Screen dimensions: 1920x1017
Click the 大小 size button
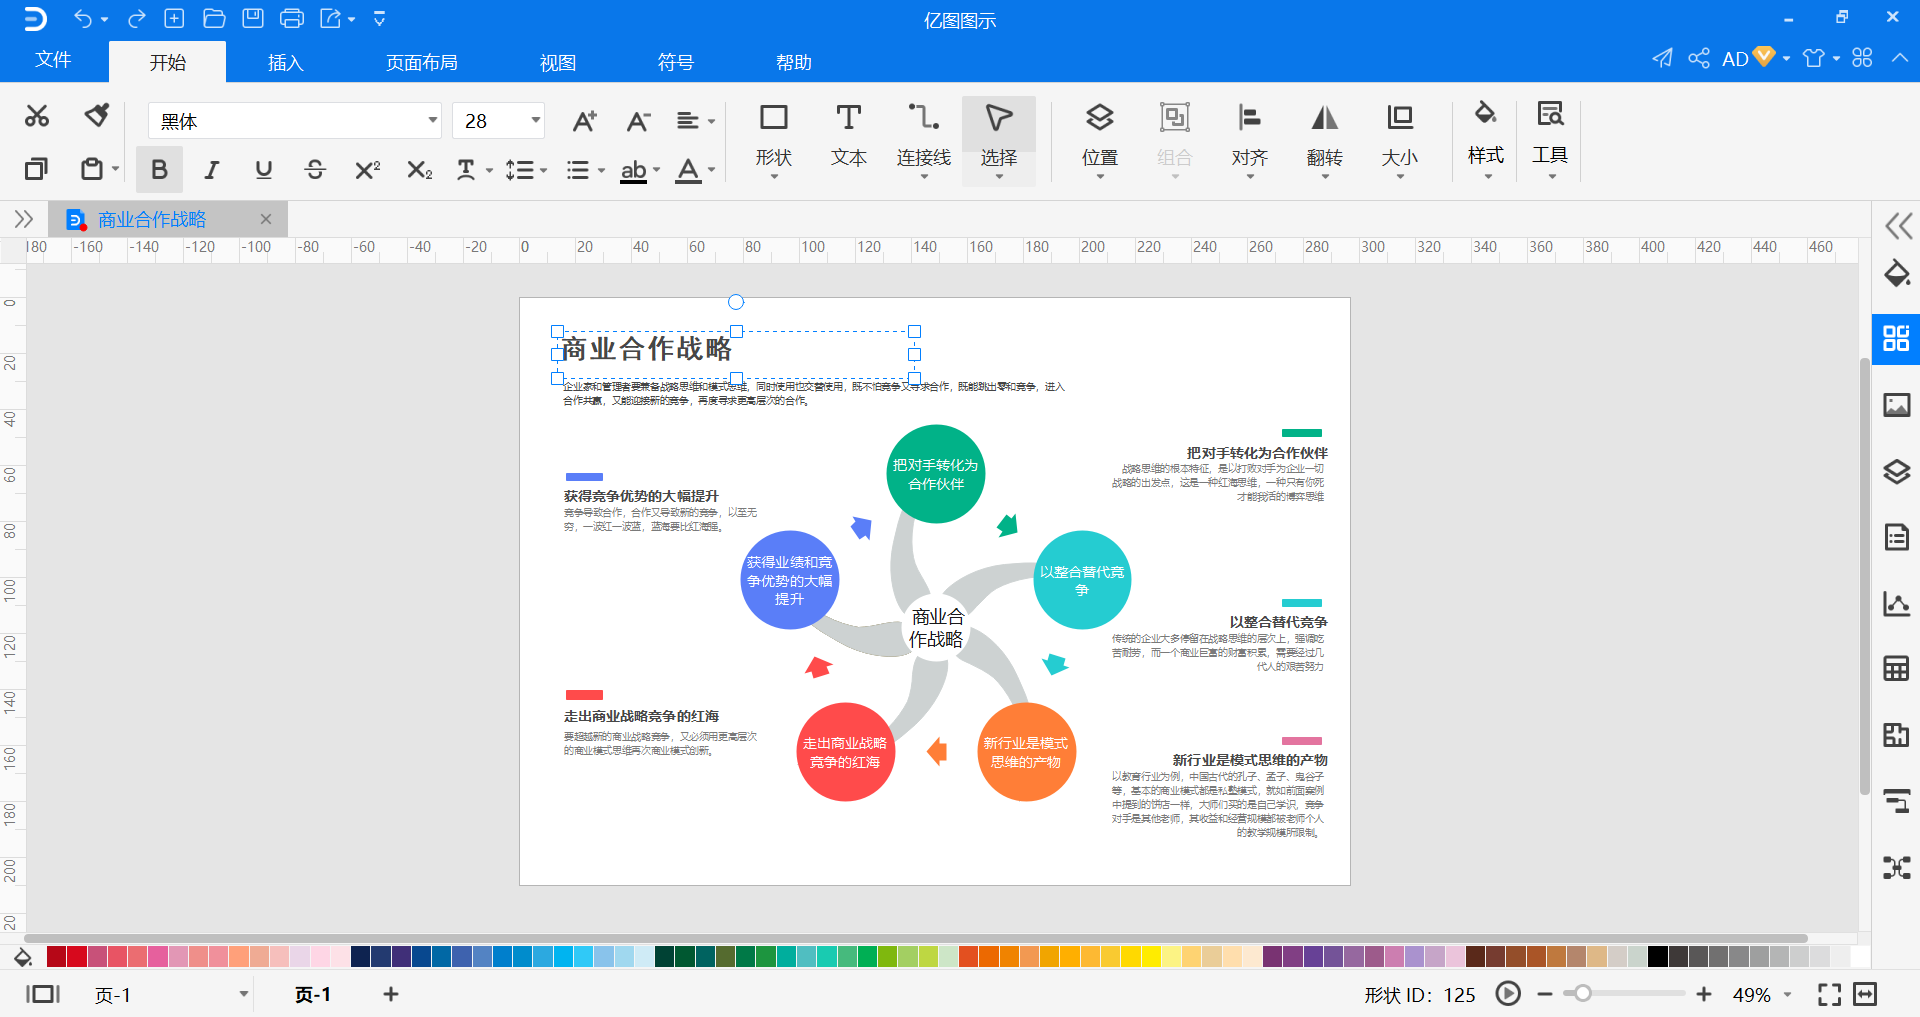(x=1399, y=141)
